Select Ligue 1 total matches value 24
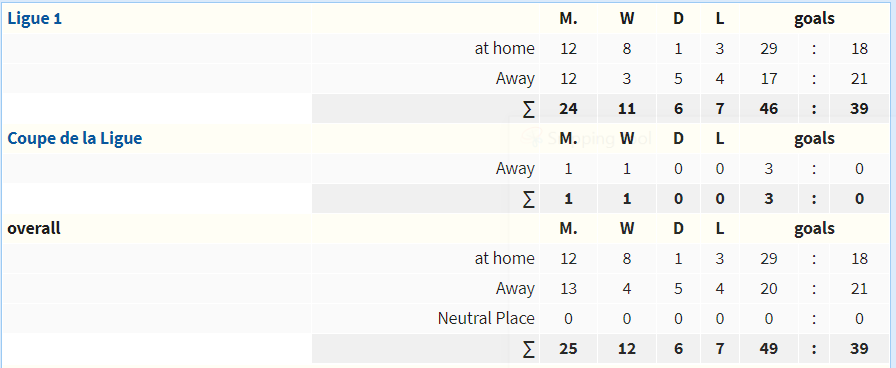The height and width of the screenshot is (368, 896). (x=569, y=109)
